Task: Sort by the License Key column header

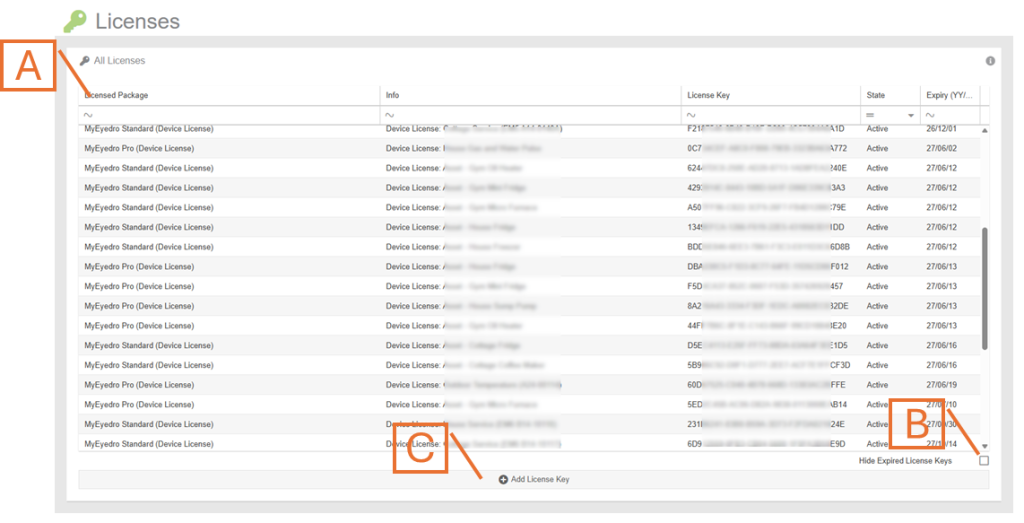Action: (771, 95)
